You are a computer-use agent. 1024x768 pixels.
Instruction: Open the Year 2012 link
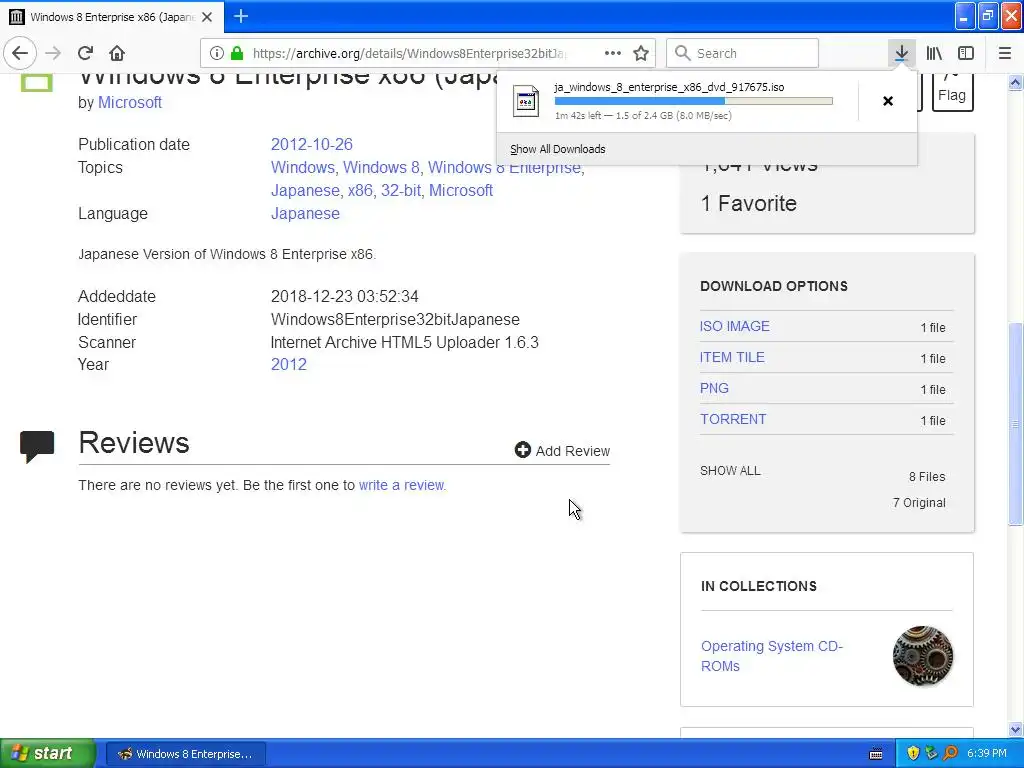289,364
